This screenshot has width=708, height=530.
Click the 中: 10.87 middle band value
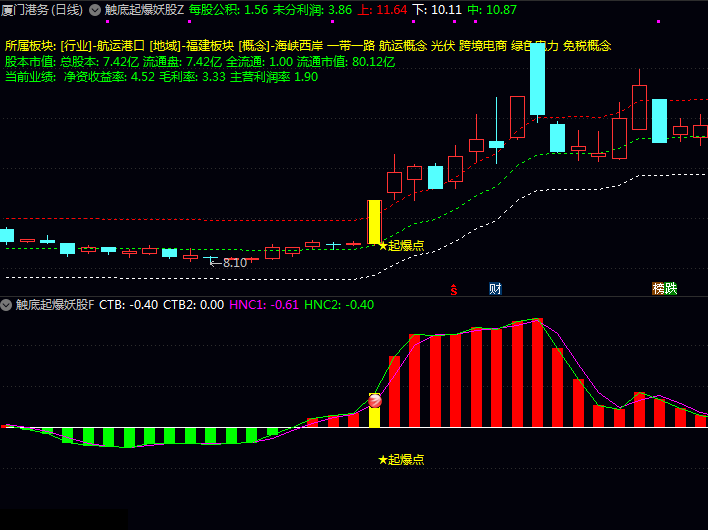[x=492, y=10]
